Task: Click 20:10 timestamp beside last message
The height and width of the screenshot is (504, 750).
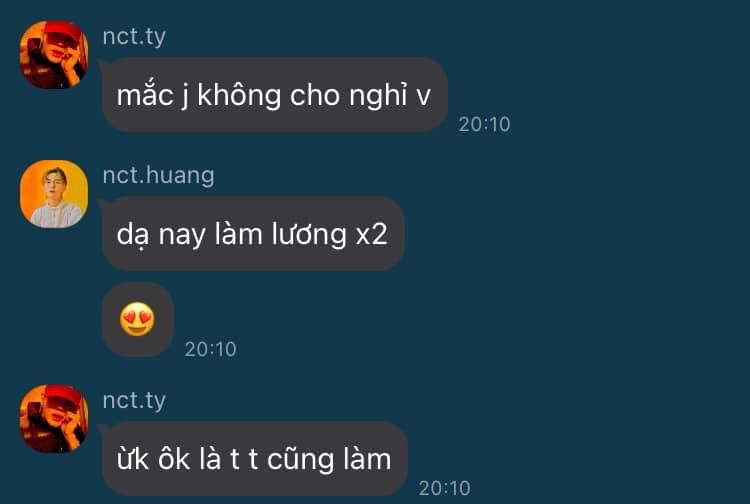Action: click(x=444, y=488)
